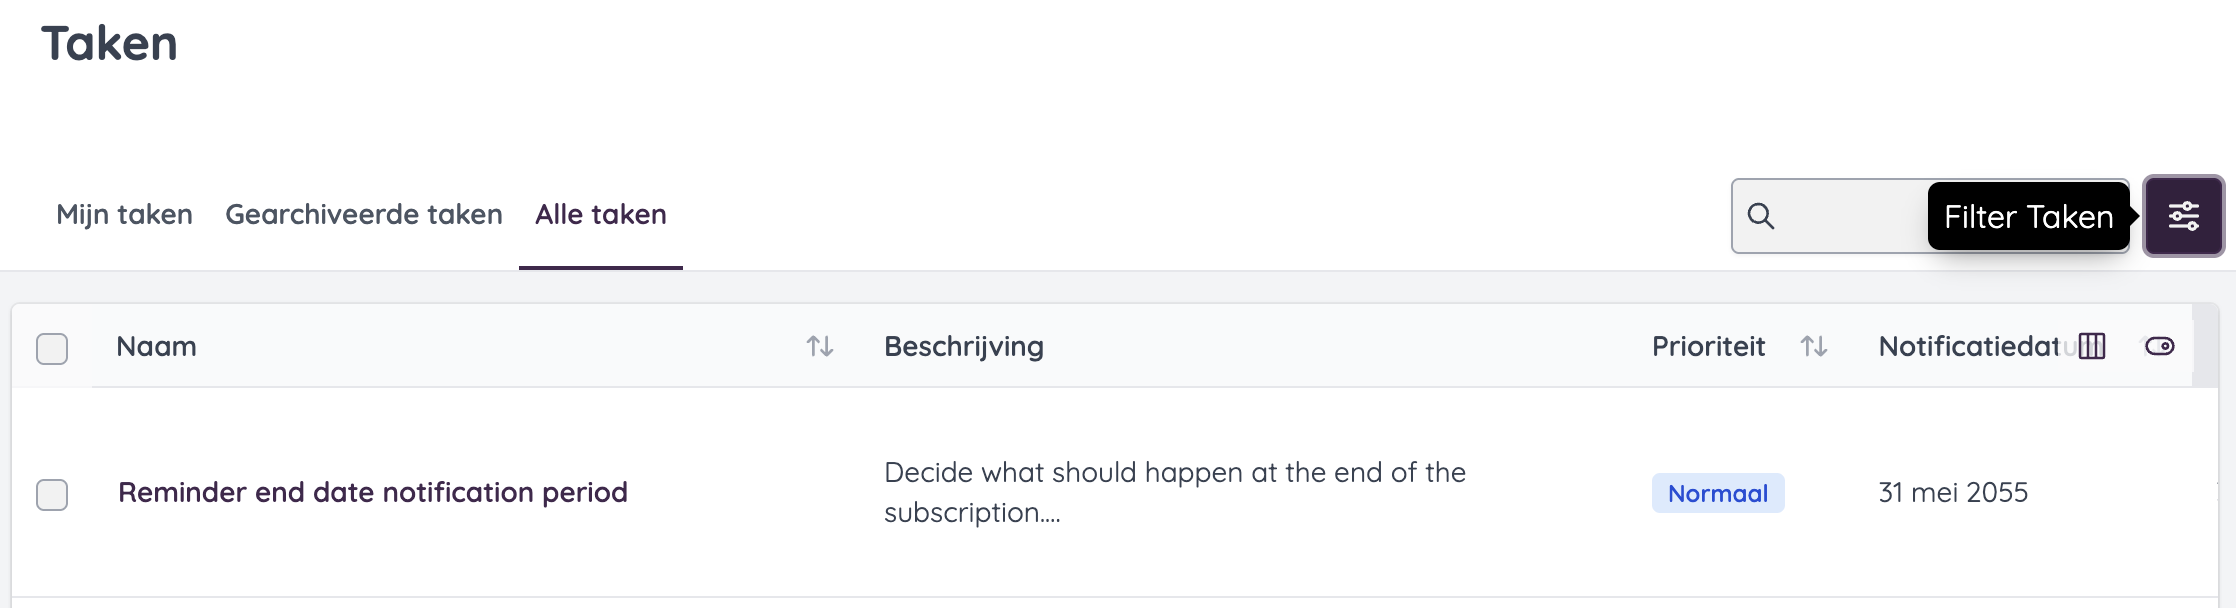2236x608 pixels.
Task: Open the Filter Taken options button
Action: [2183, 216]
